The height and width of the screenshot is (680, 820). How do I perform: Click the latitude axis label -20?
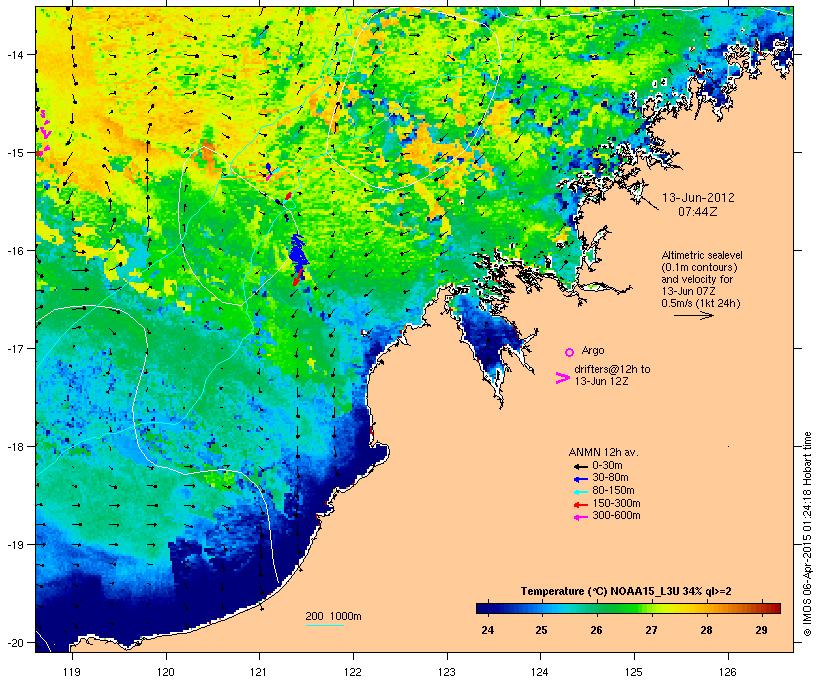click(15, 642)
